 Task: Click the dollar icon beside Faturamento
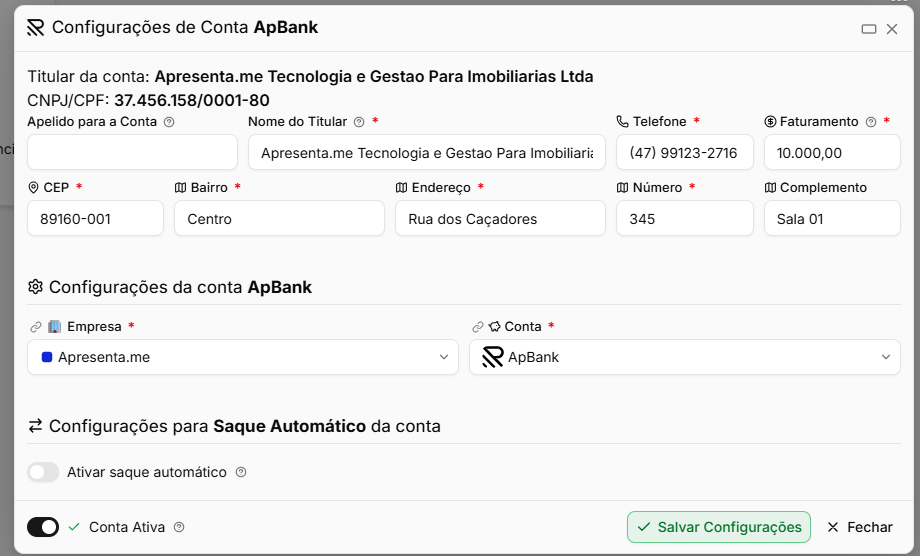770,121
